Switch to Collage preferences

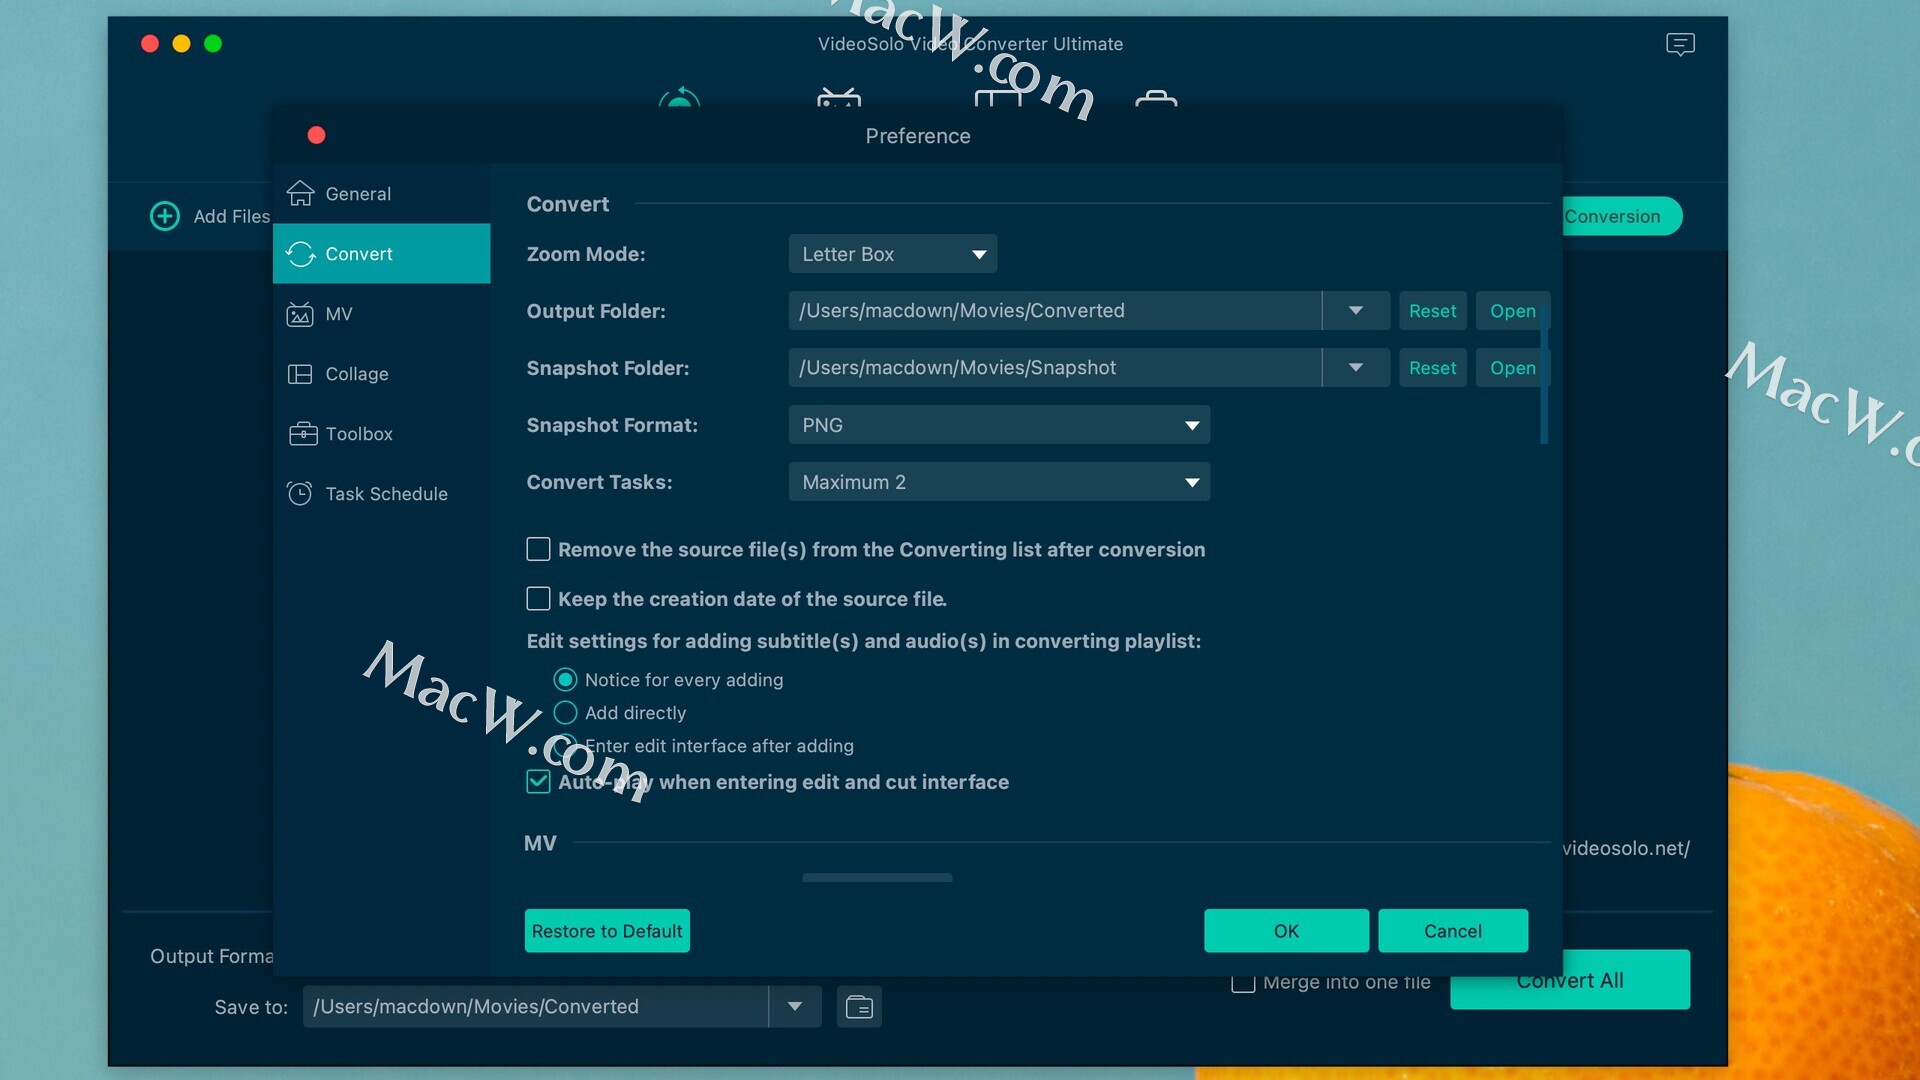pyautogui.click(x=381, y=374)
